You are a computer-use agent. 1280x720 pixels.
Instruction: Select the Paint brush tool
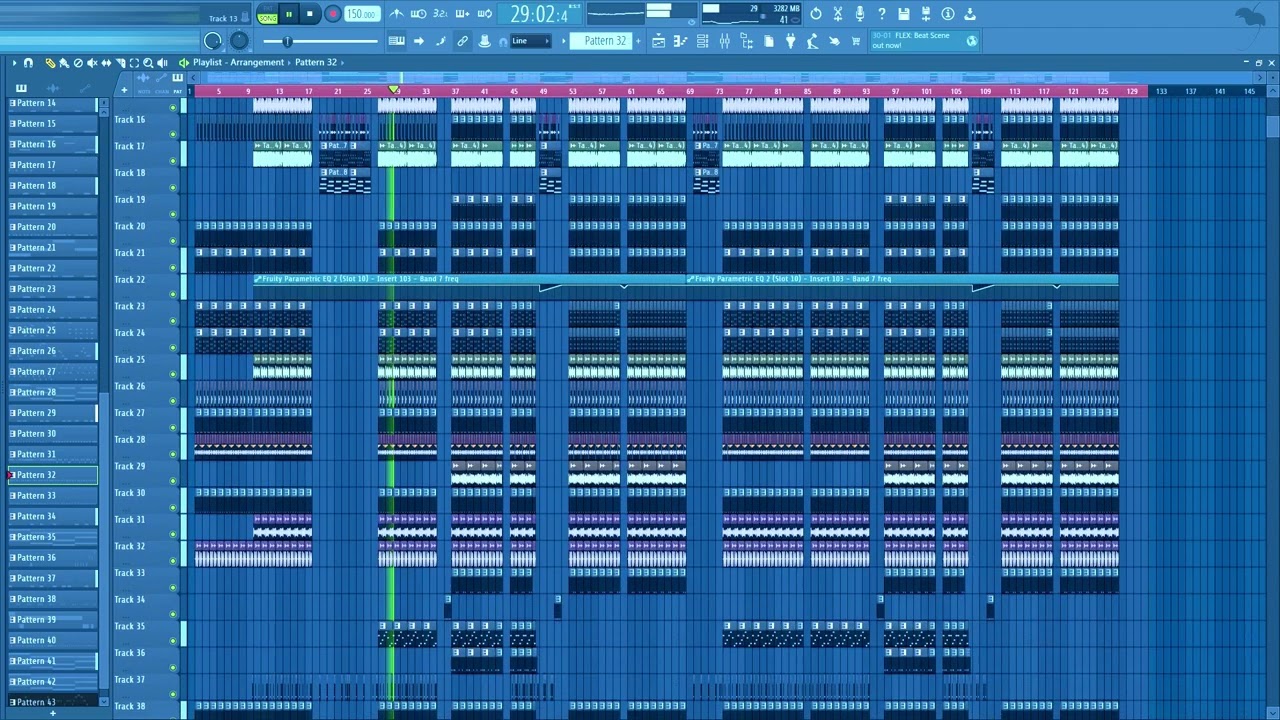[x=64, y=62]
